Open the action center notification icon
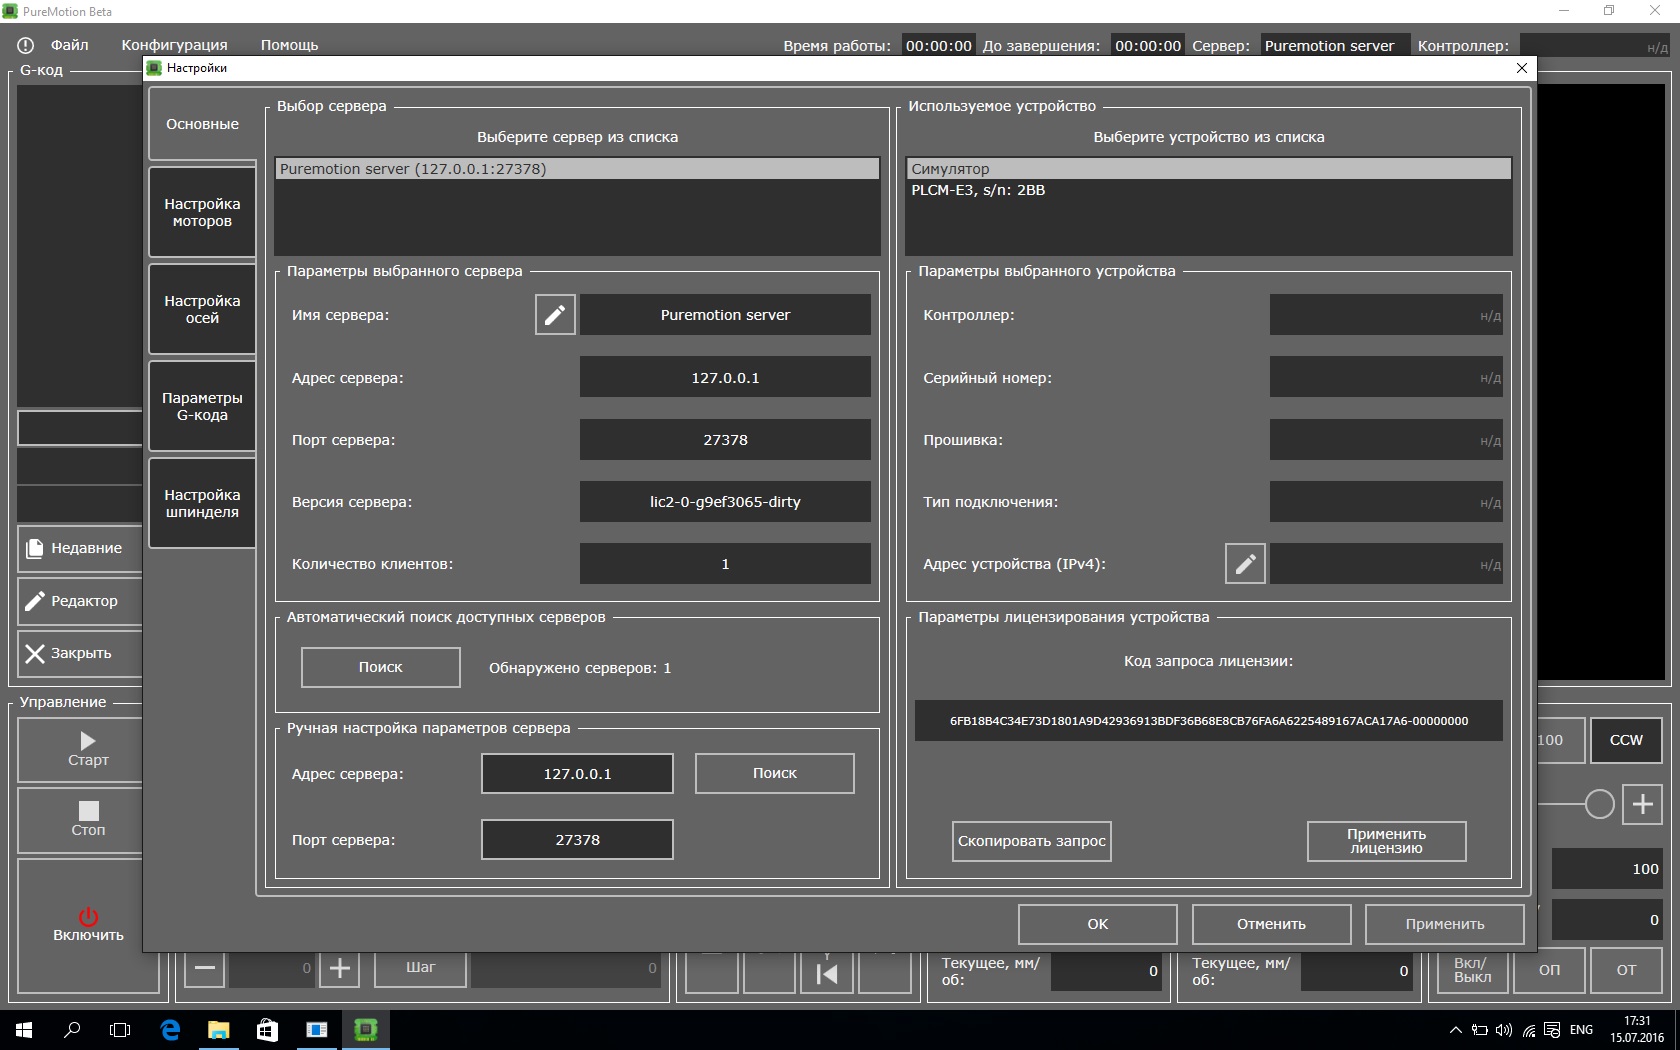Screen dimensions: 1680x1050 click(1552, 1030)
